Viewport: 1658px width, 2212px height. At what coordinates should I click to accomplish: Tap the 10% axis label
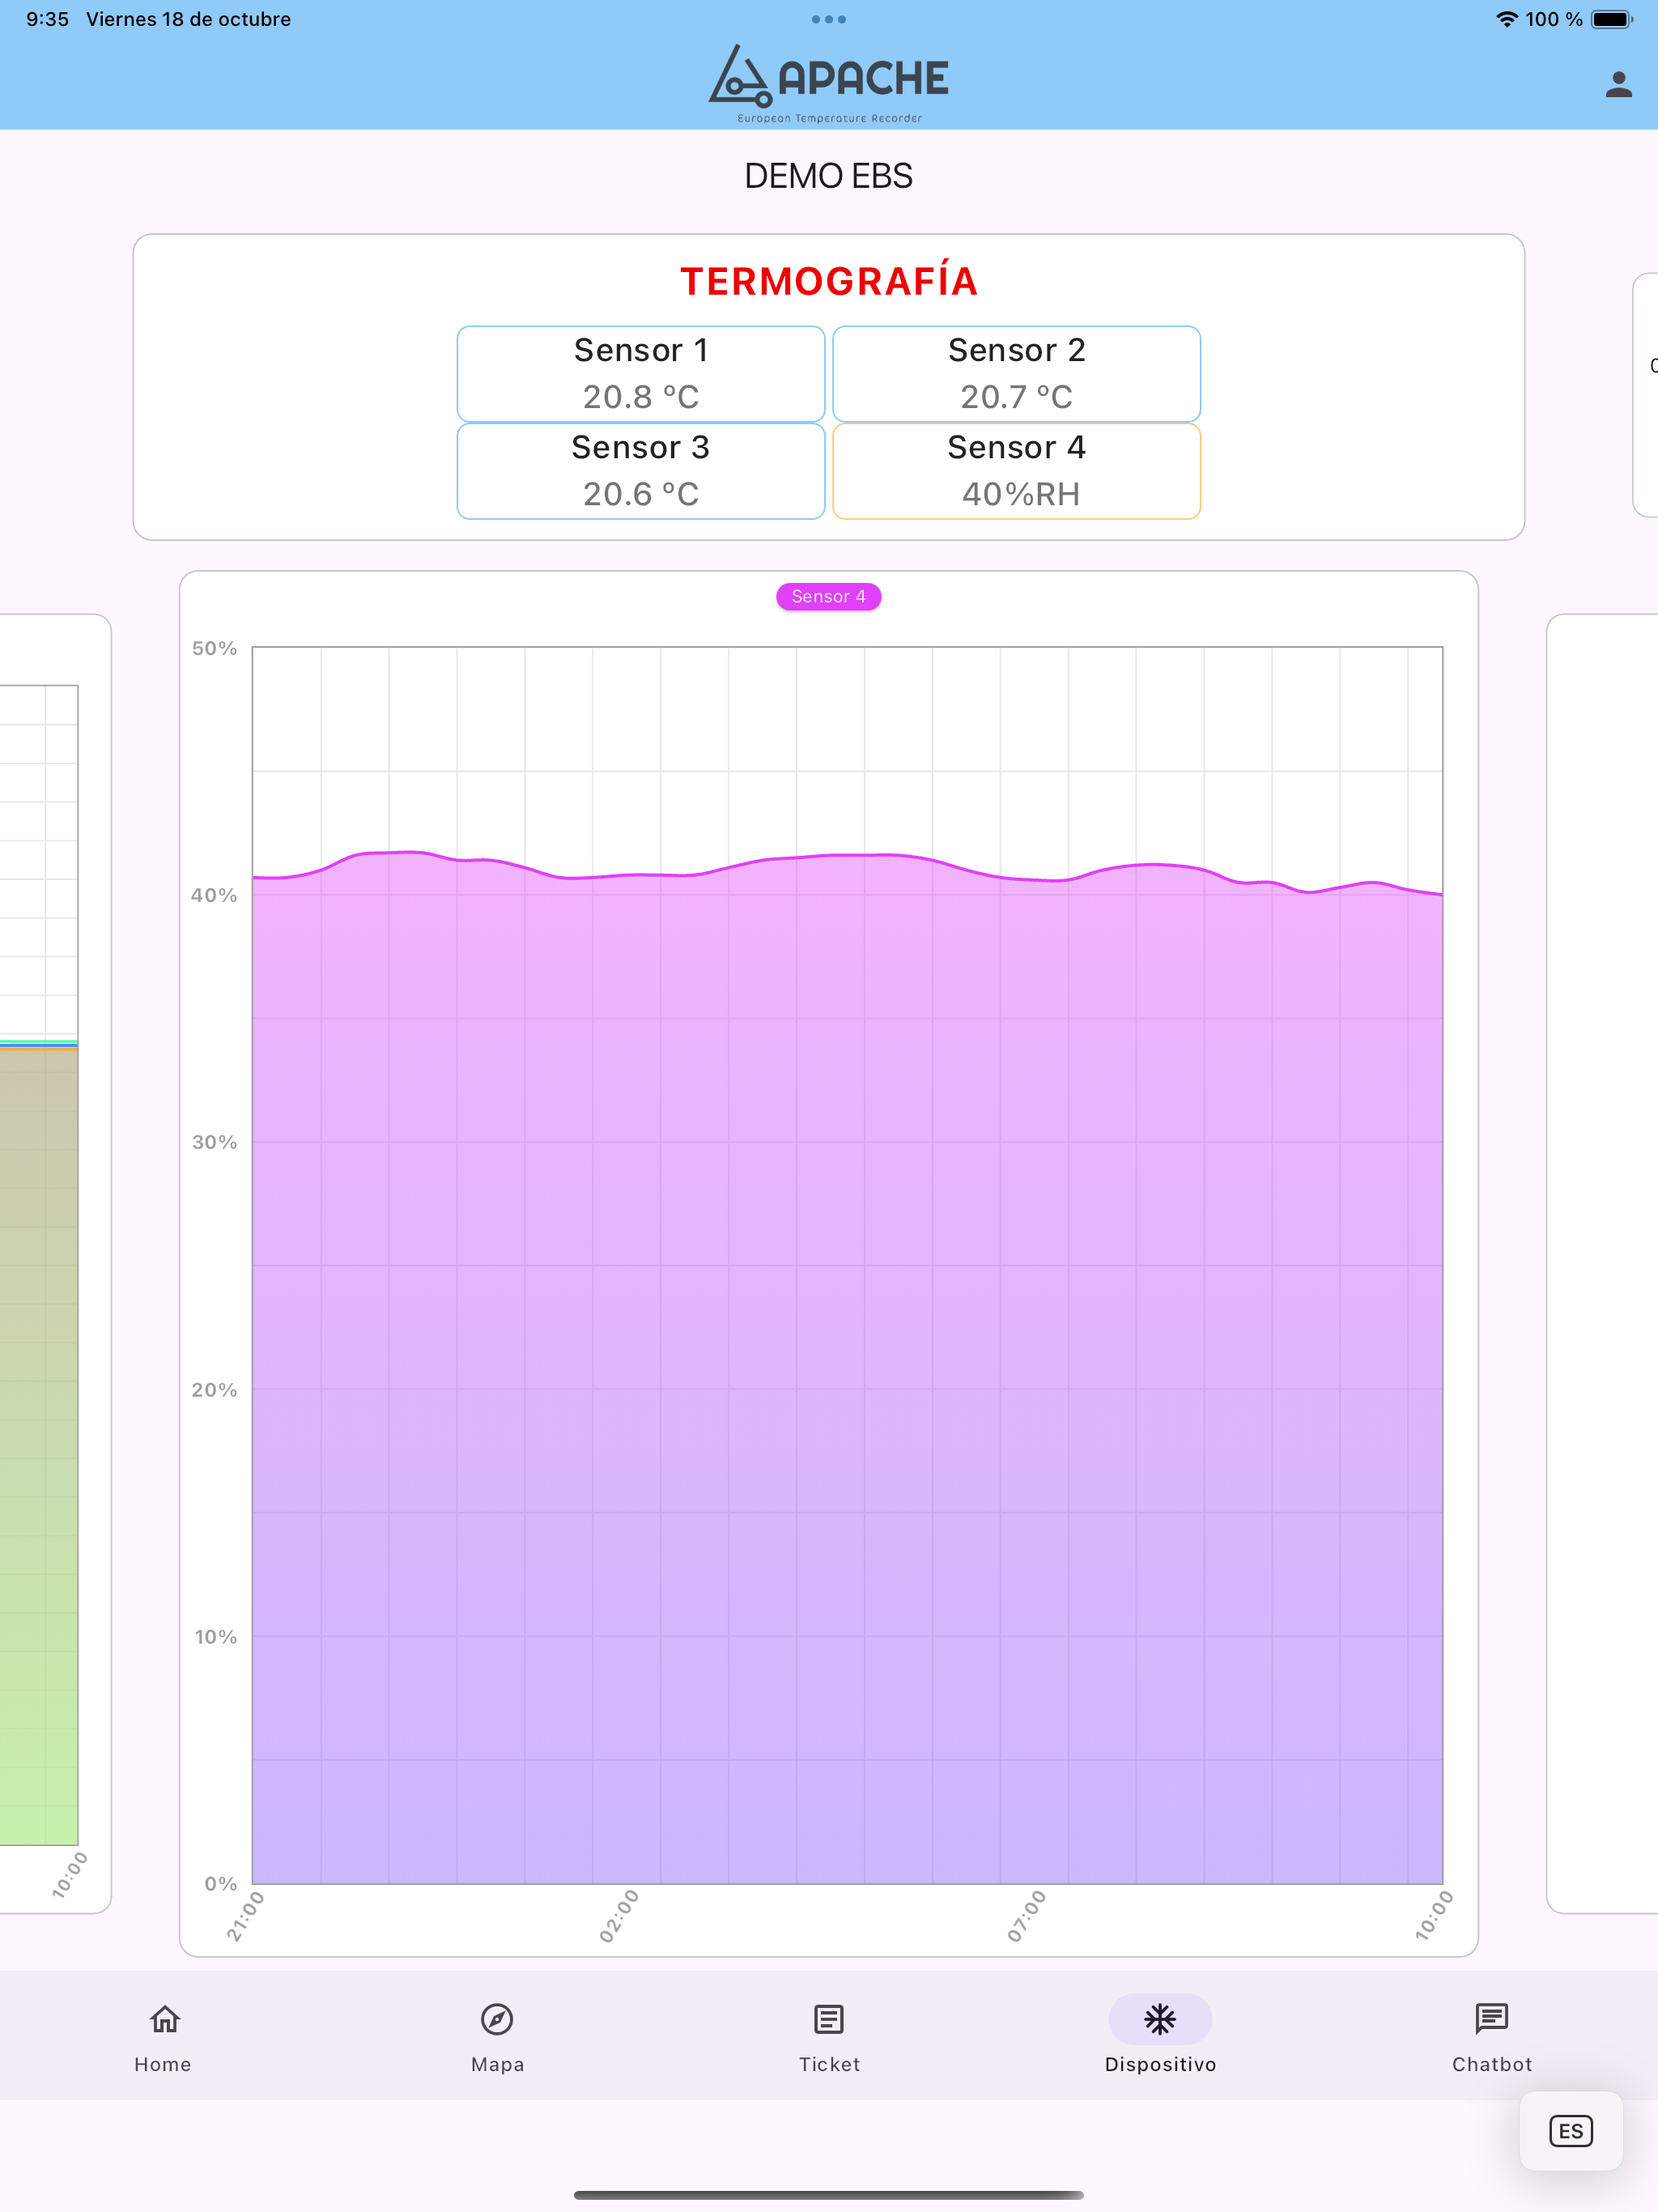pyautogui.click(x=215, y=1637)
